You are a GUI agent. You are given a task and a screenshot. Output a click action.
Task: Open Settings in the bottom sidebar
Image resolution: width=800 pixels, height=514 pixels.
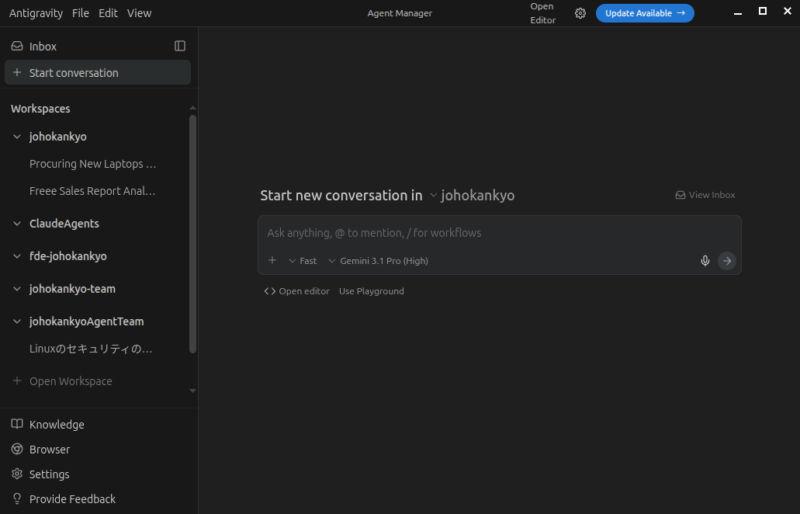point(49,474)
